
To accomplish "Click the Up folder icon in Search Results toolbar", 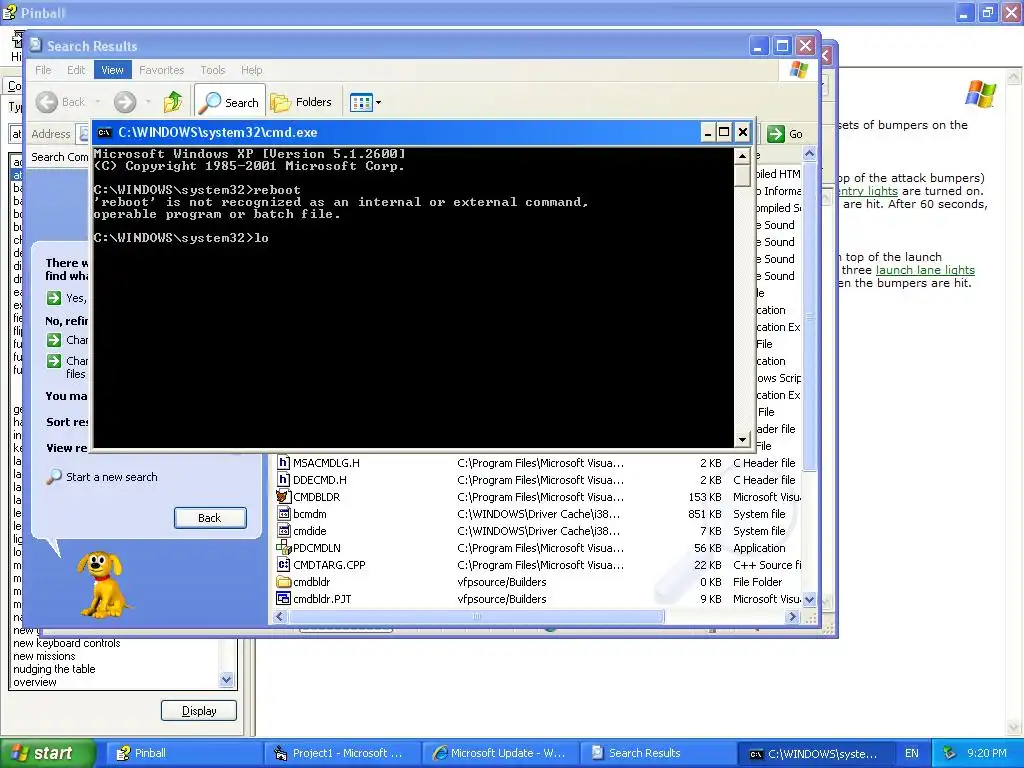I will click(x=173, y=102).
